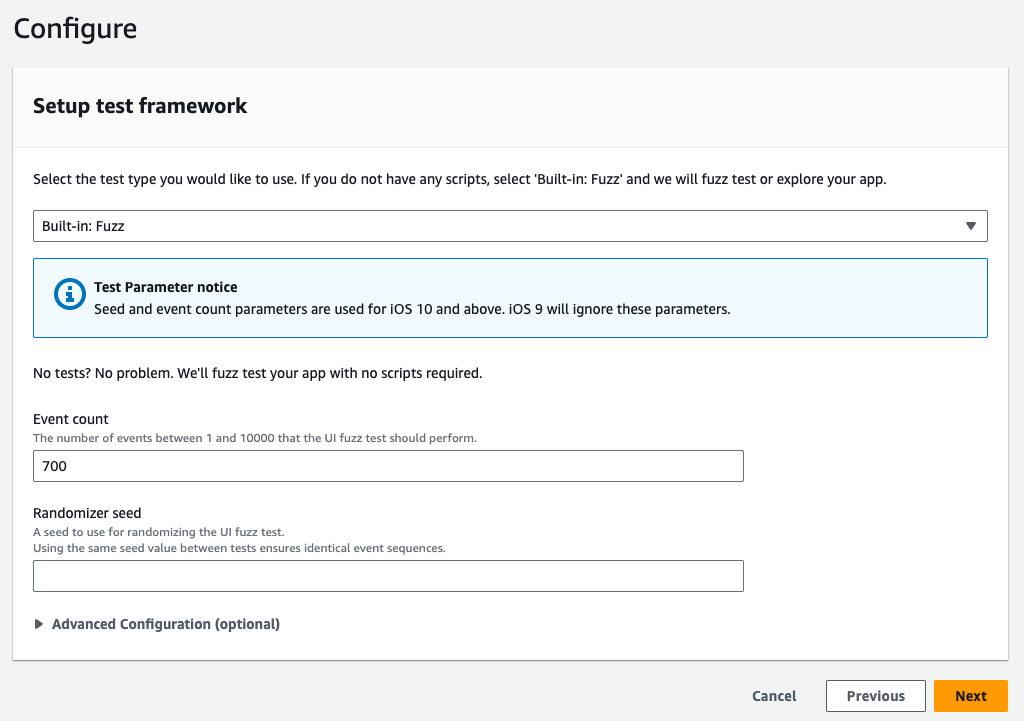
Task: Click the 'Advanced Configuration (optional)' label
Action: (x=166, y=624)
